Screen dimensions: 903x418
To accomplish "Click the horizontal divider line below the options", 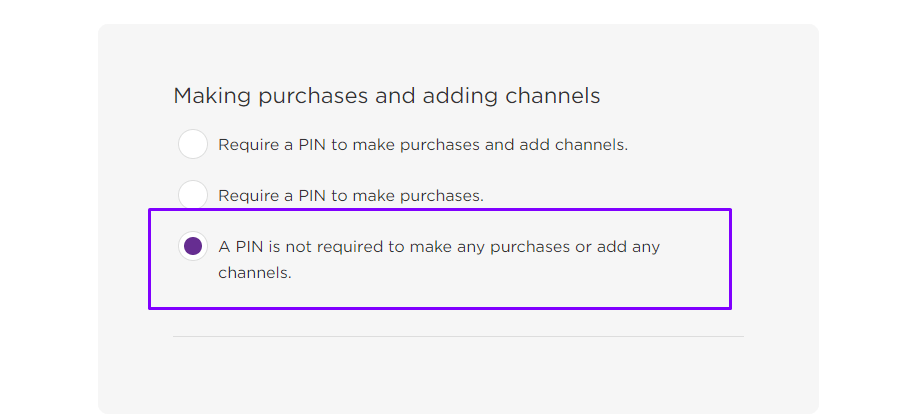I will [458, 337].
